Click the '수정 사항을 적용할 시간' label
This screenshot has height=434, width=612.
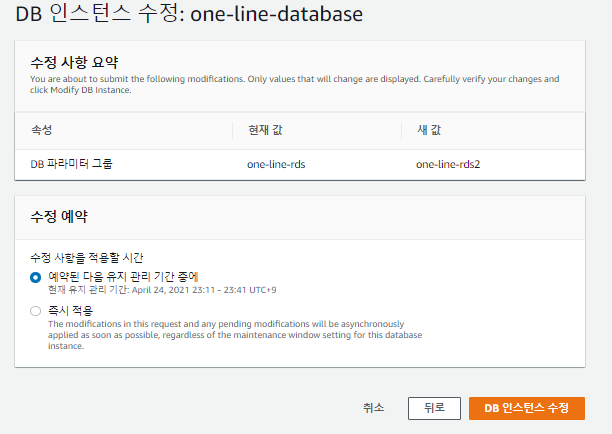pyautogui.click(x=87, y=258)
